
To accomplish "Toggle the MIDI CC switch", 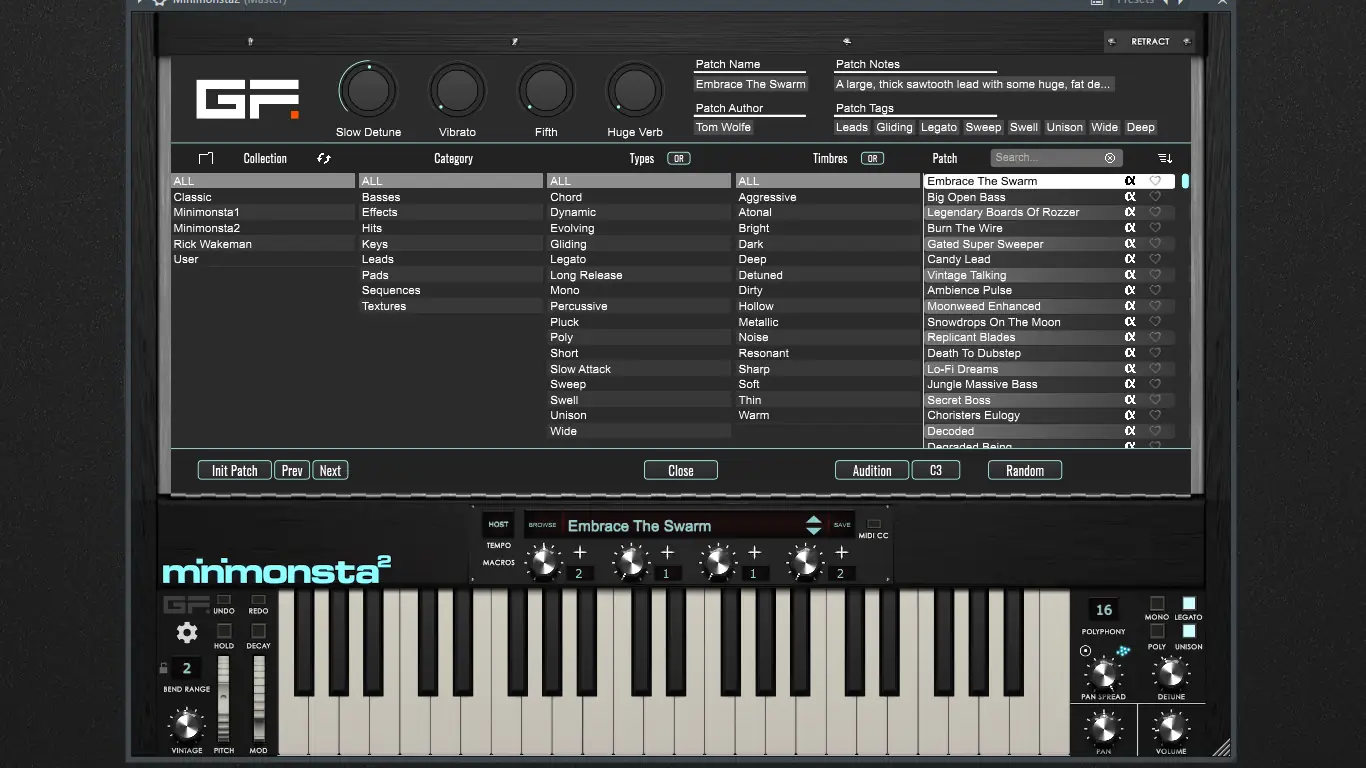I will click(x=874, y=524).
